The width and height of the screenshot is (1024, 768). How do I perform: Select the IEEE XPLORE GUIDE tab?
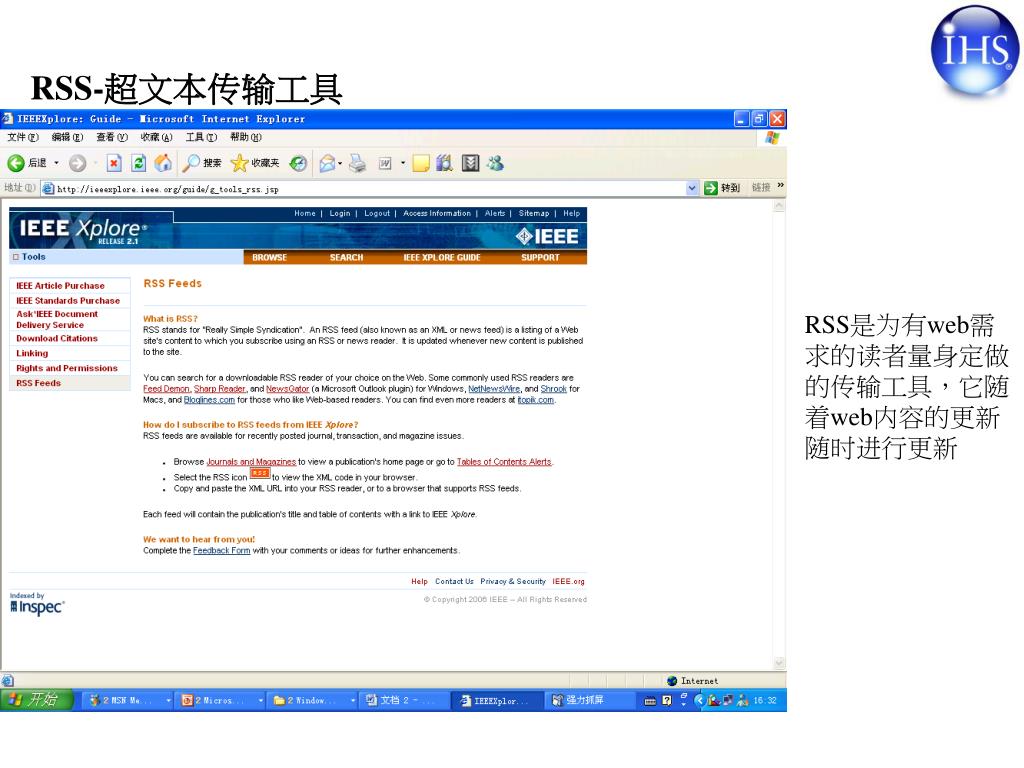tap(441, 257)
